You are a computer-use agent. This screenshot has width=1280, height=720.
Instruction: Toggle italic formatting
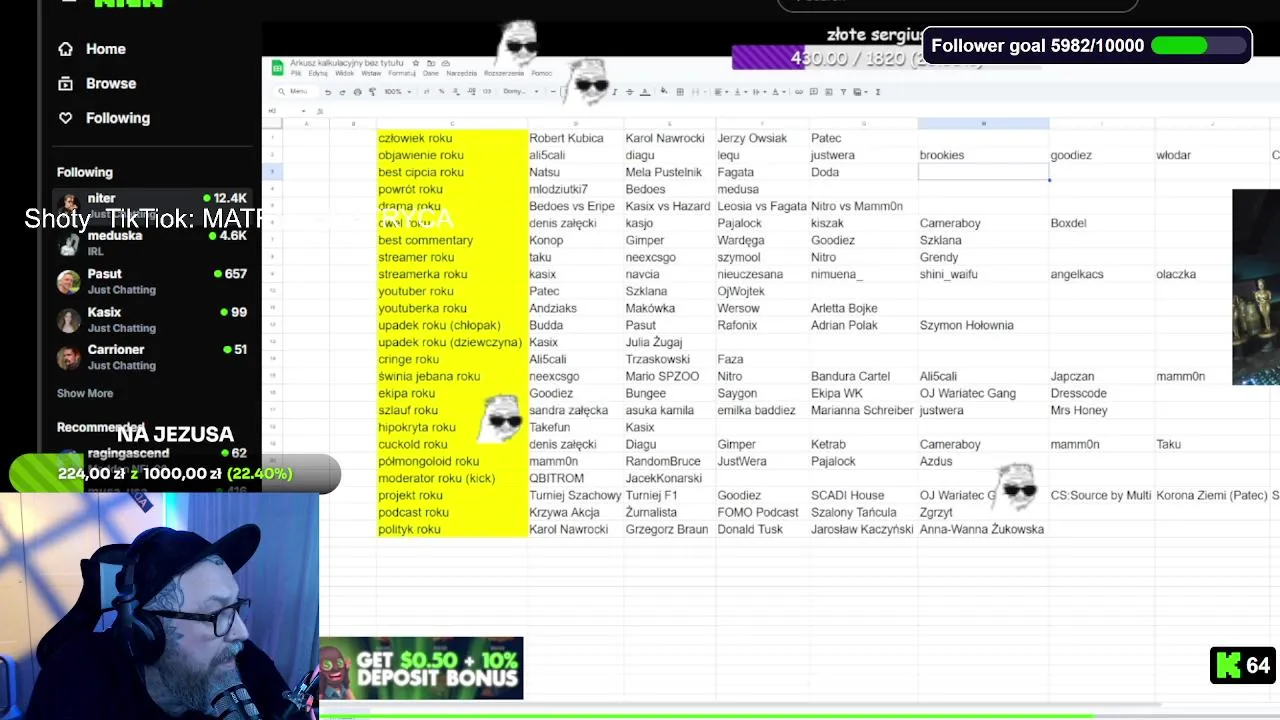click(614, 92)
